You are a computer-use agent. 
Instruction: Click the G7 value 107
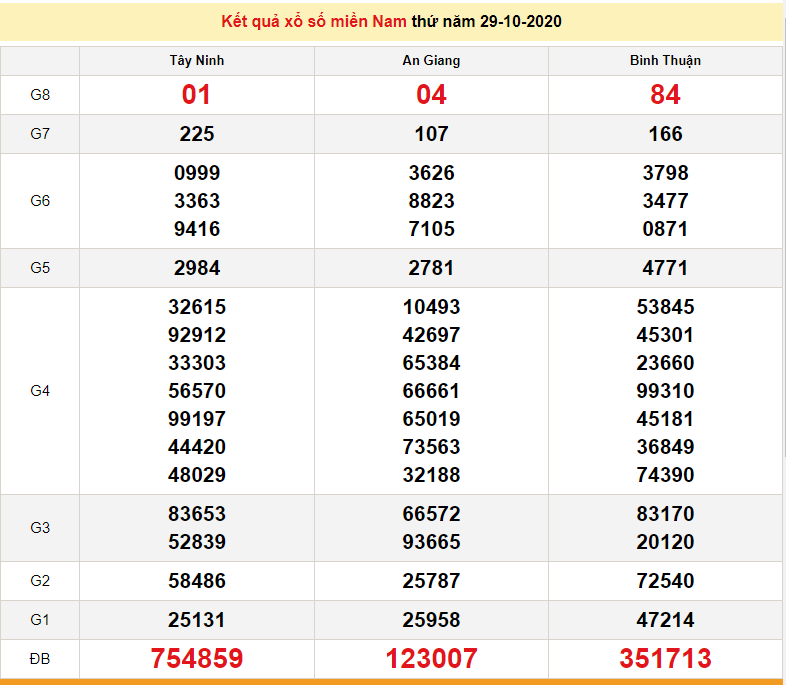pos(431,134)
